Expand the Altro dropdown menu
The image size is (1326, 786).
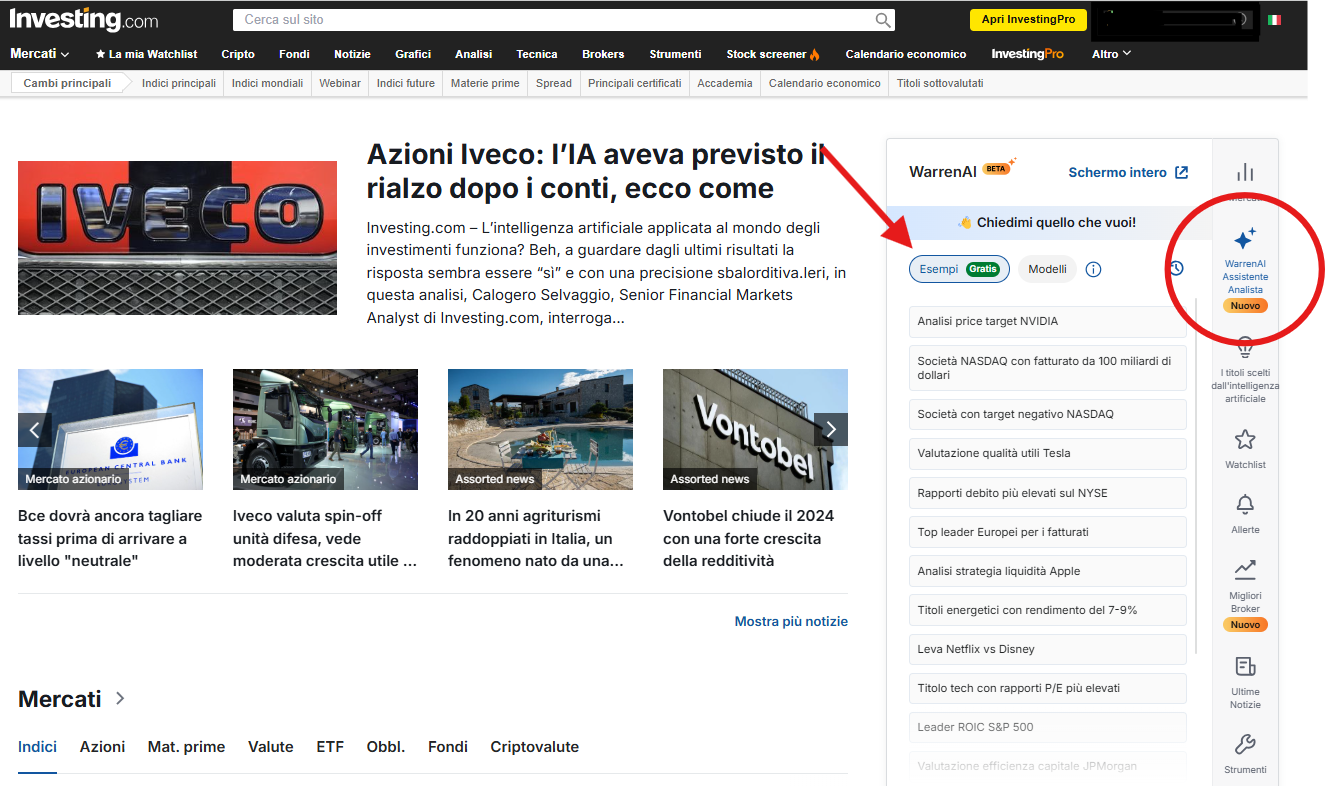(x=1111, y=54)
